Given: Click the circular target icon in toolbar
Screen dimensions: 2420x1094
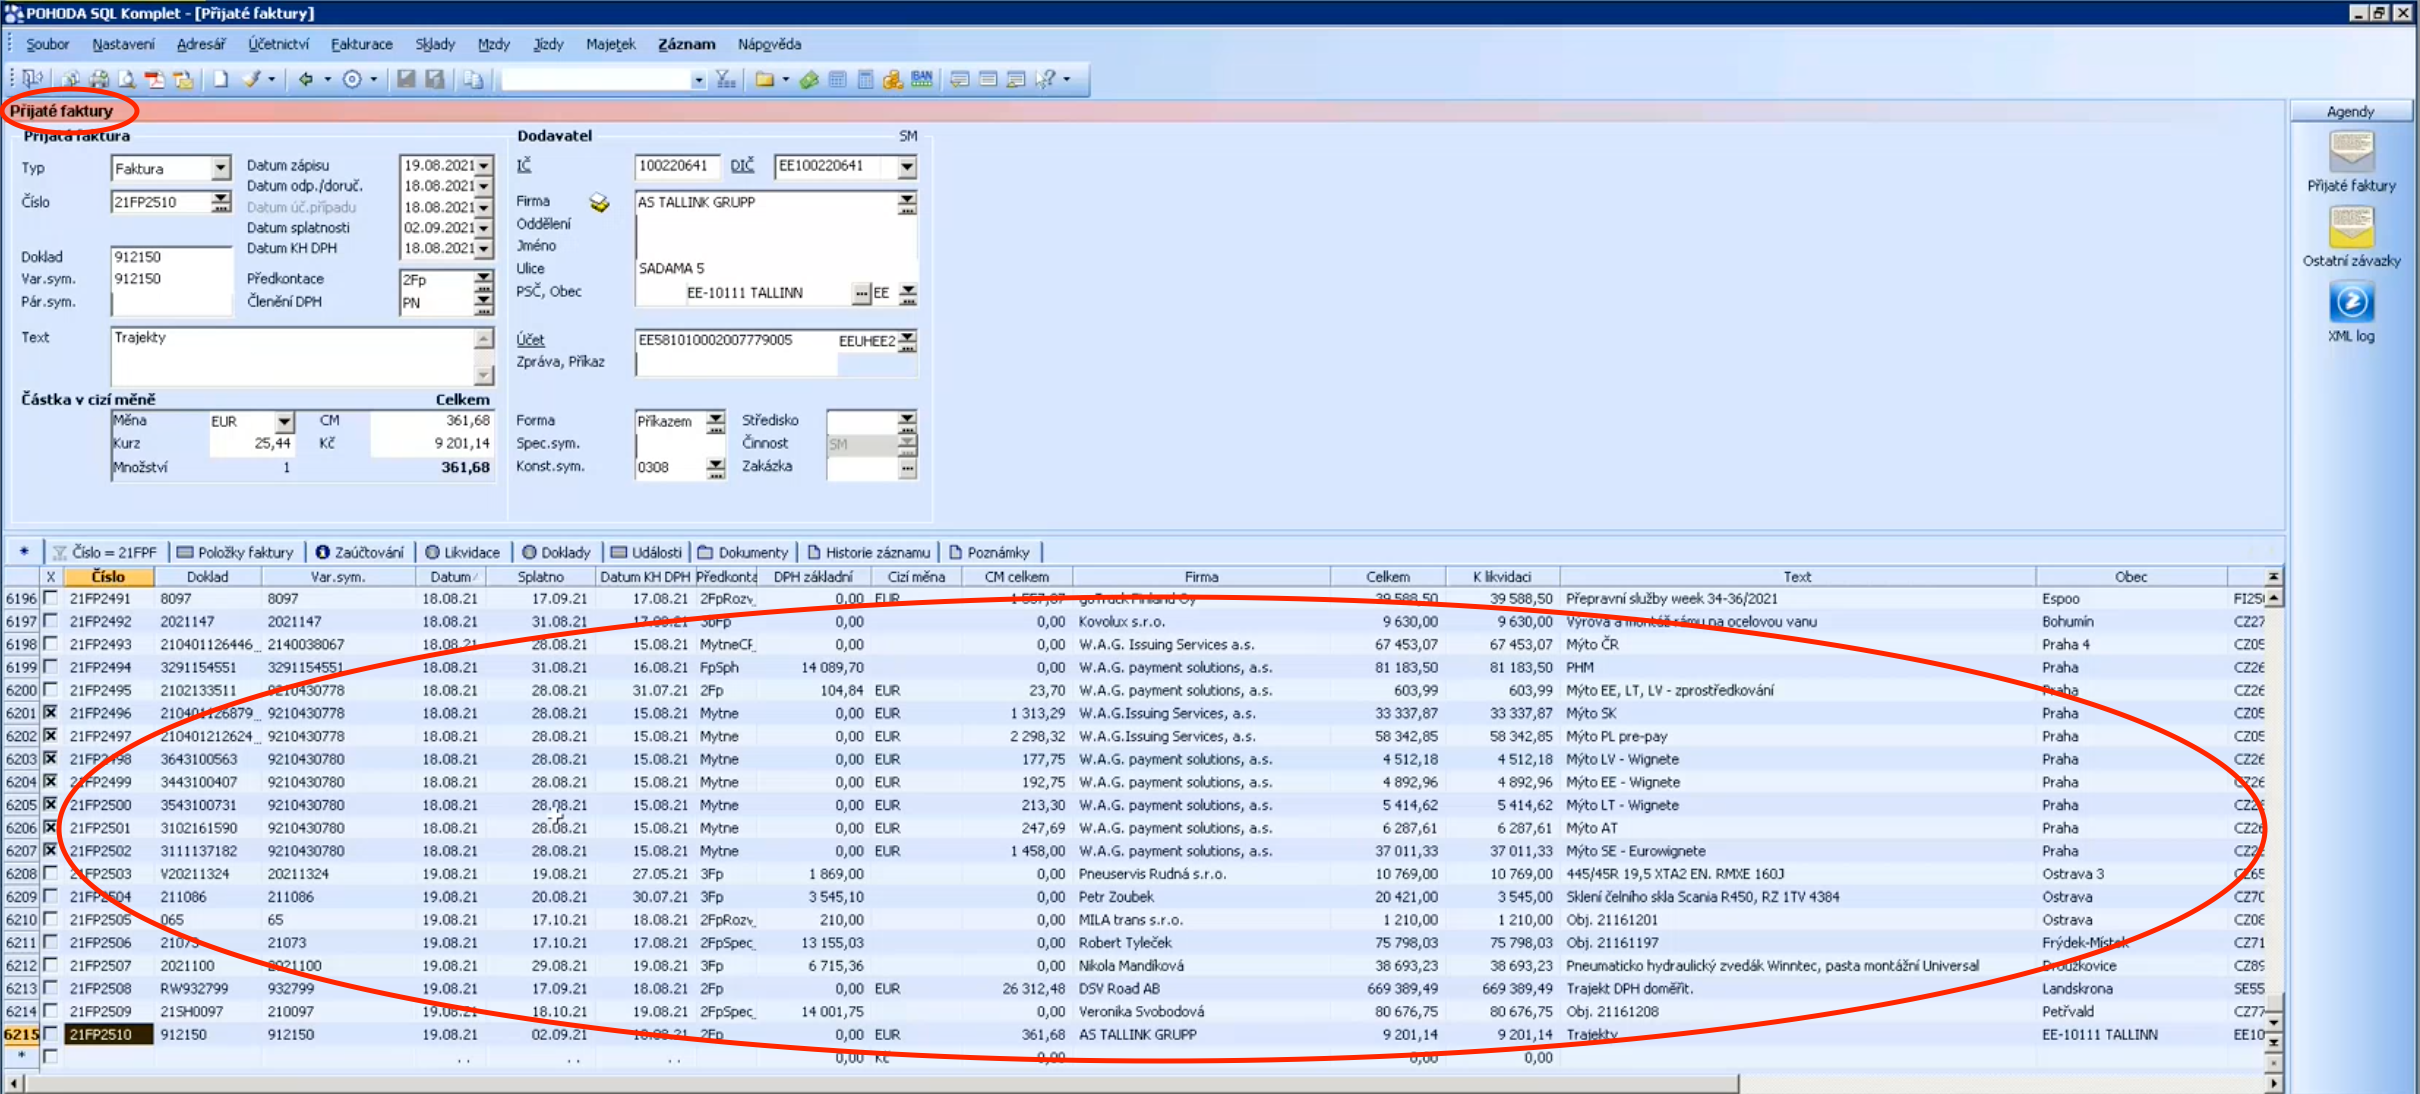Looking at the screenshot, I should (352, 79).
